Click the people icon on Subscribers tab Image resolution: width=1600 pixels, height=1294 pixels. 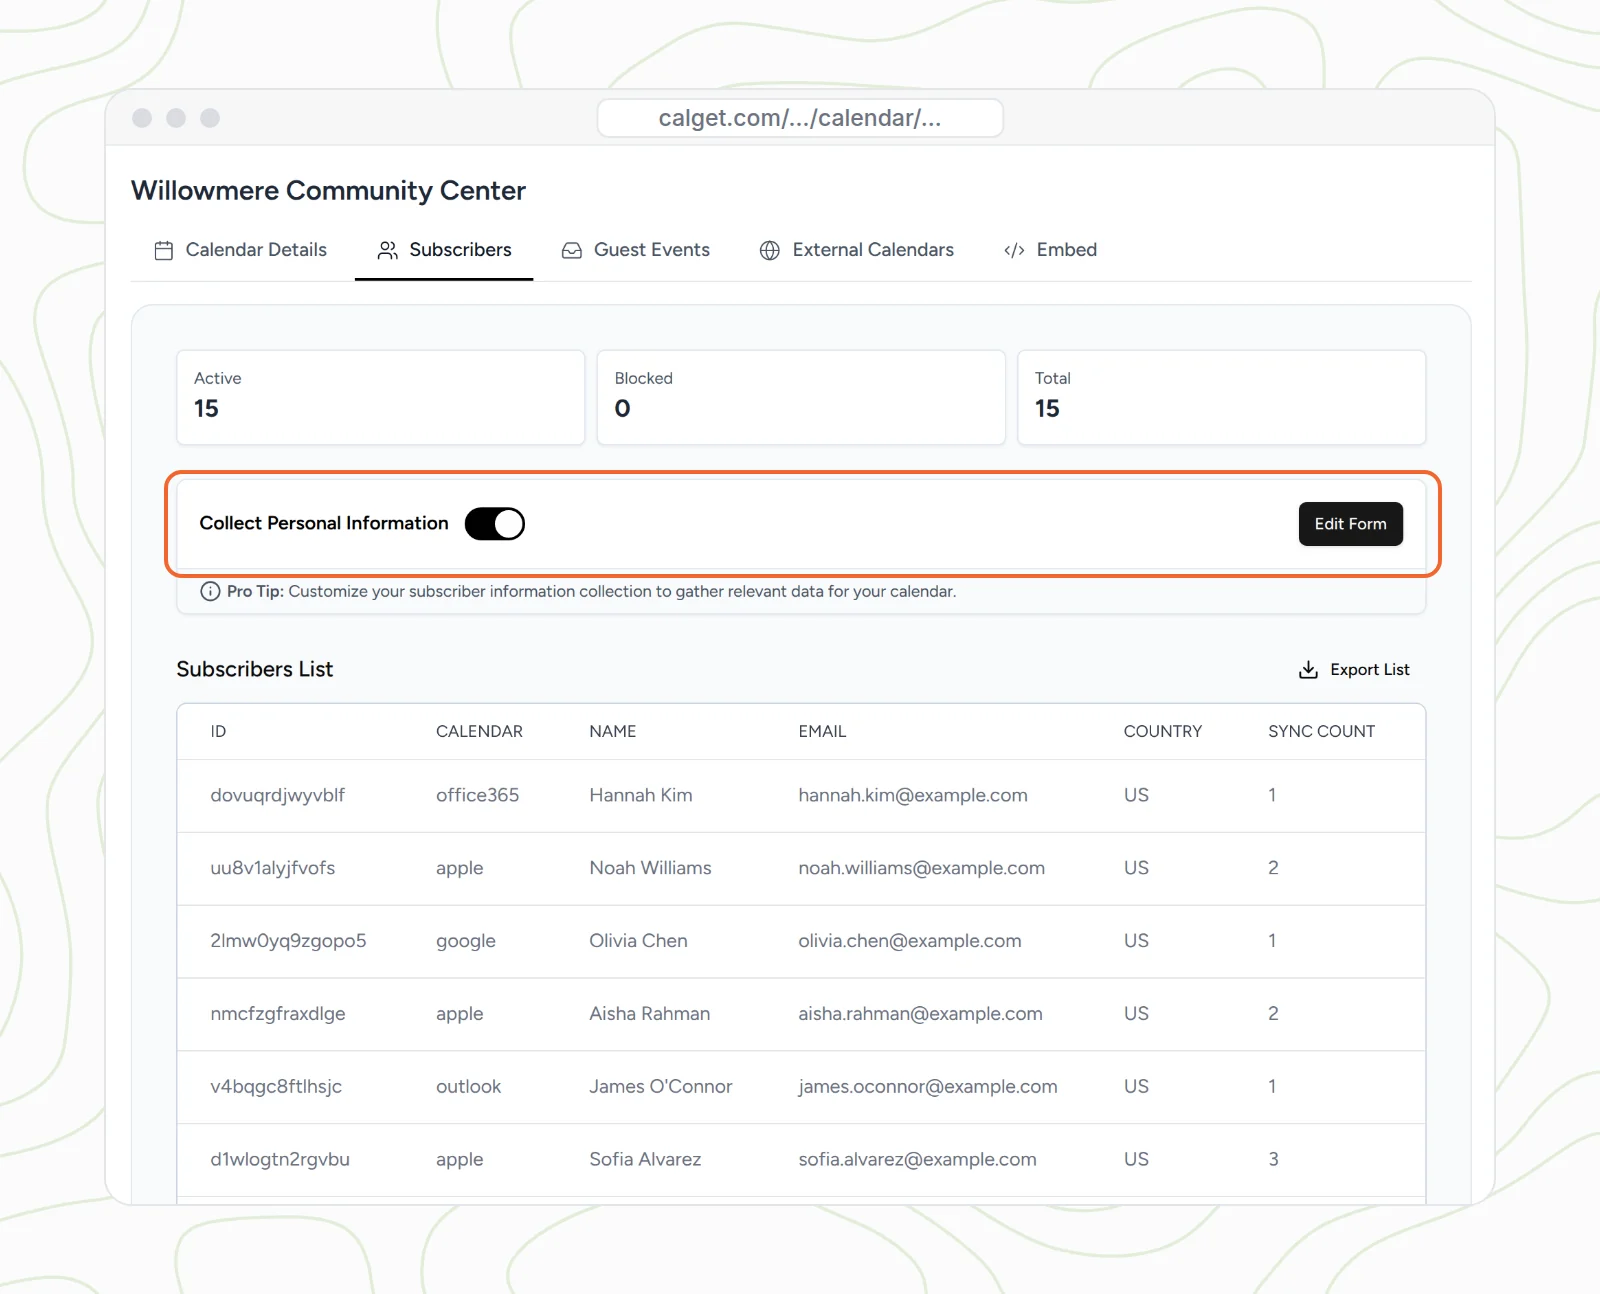tap(388, 250)
